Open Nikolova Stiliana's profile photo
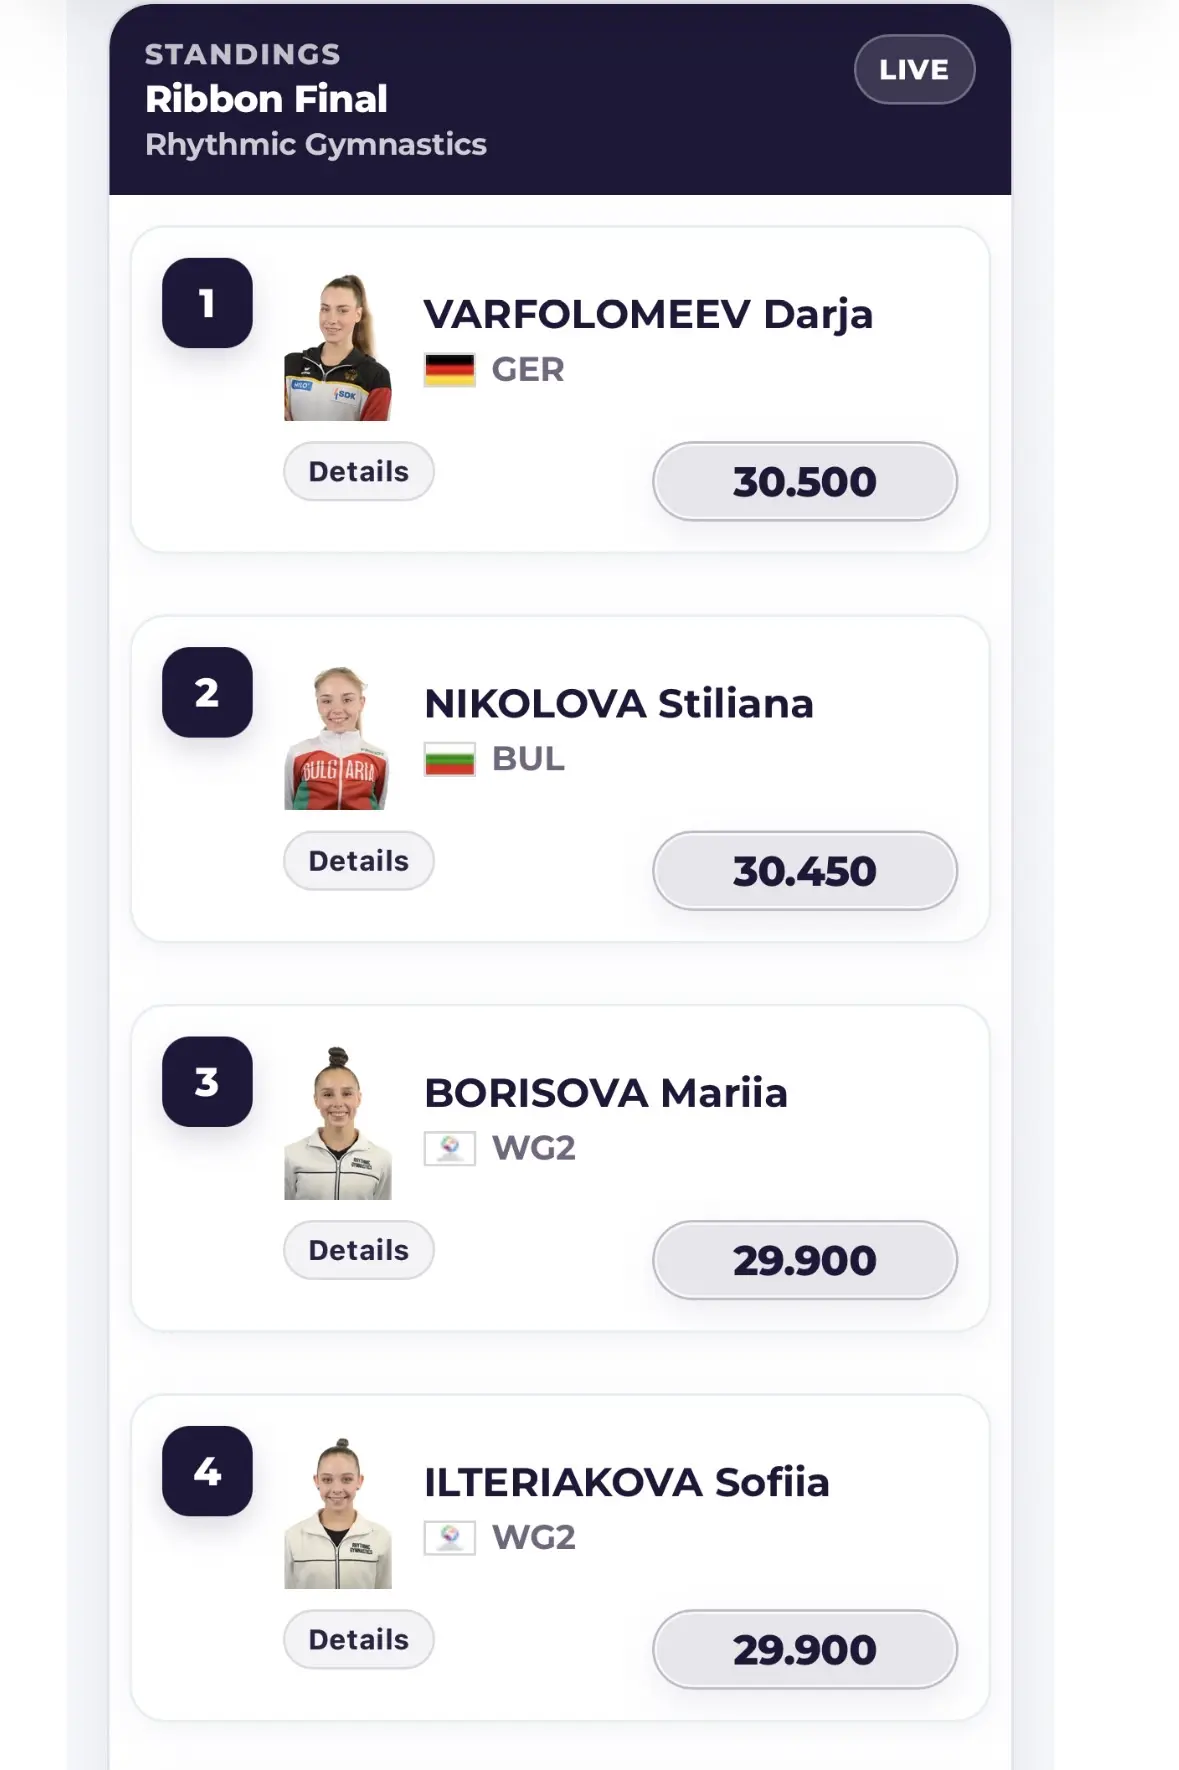Viewport: 1179px width, 1770px height. coord(338,737)
